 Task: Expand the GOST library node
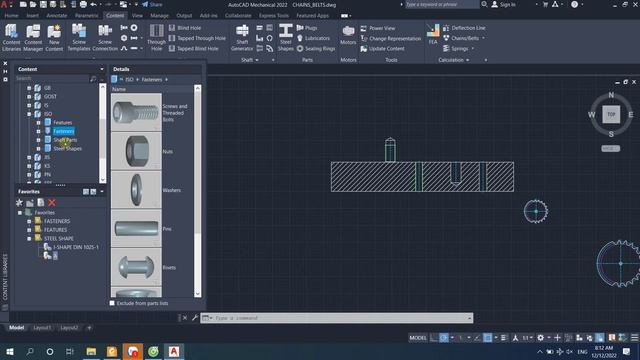(29, 97)
